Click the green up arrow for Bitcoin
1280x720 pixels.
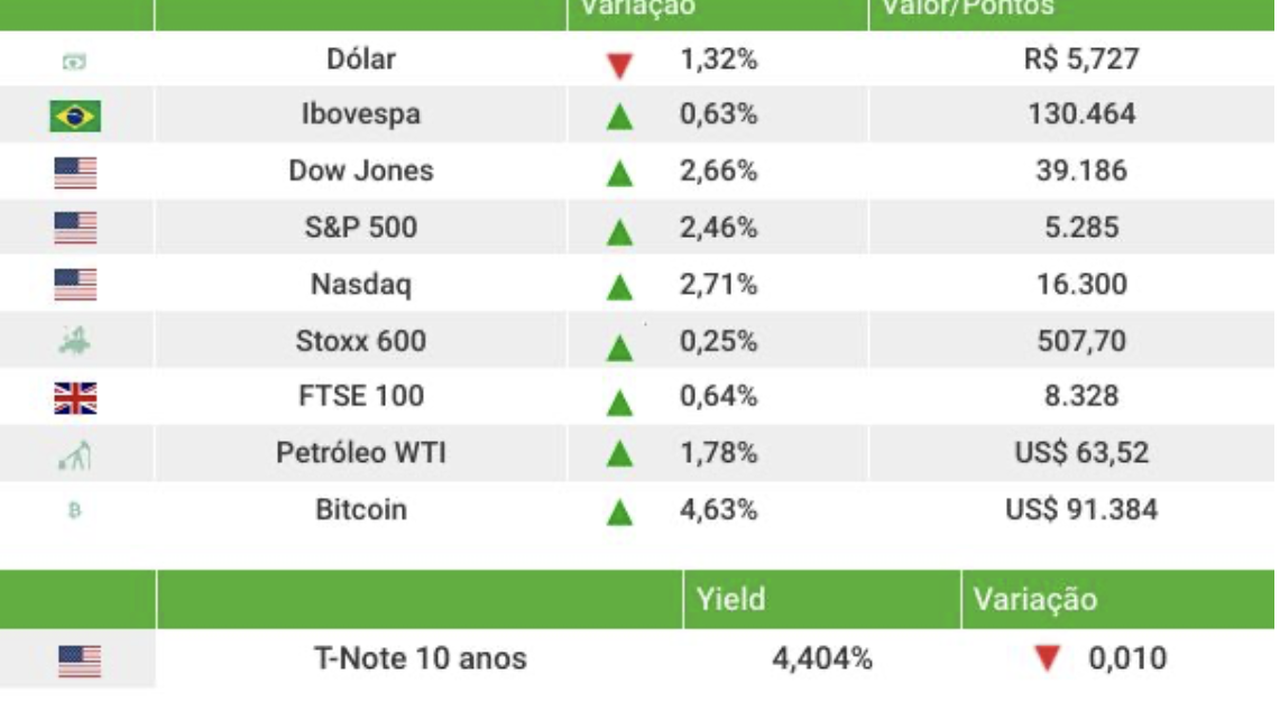[620, 513]
